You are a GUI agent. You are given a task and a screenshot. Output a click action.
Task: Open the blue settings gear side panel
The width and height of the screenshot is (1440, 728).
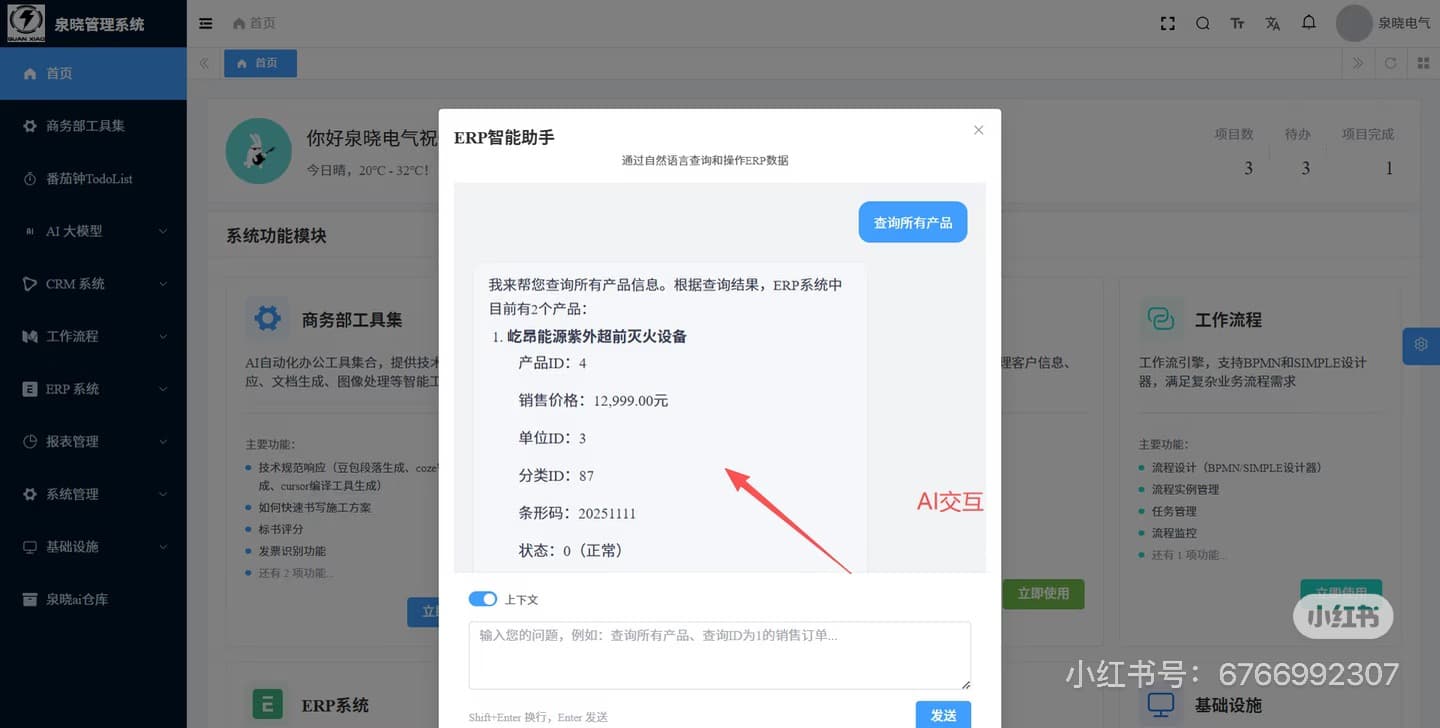(1421, 345)
